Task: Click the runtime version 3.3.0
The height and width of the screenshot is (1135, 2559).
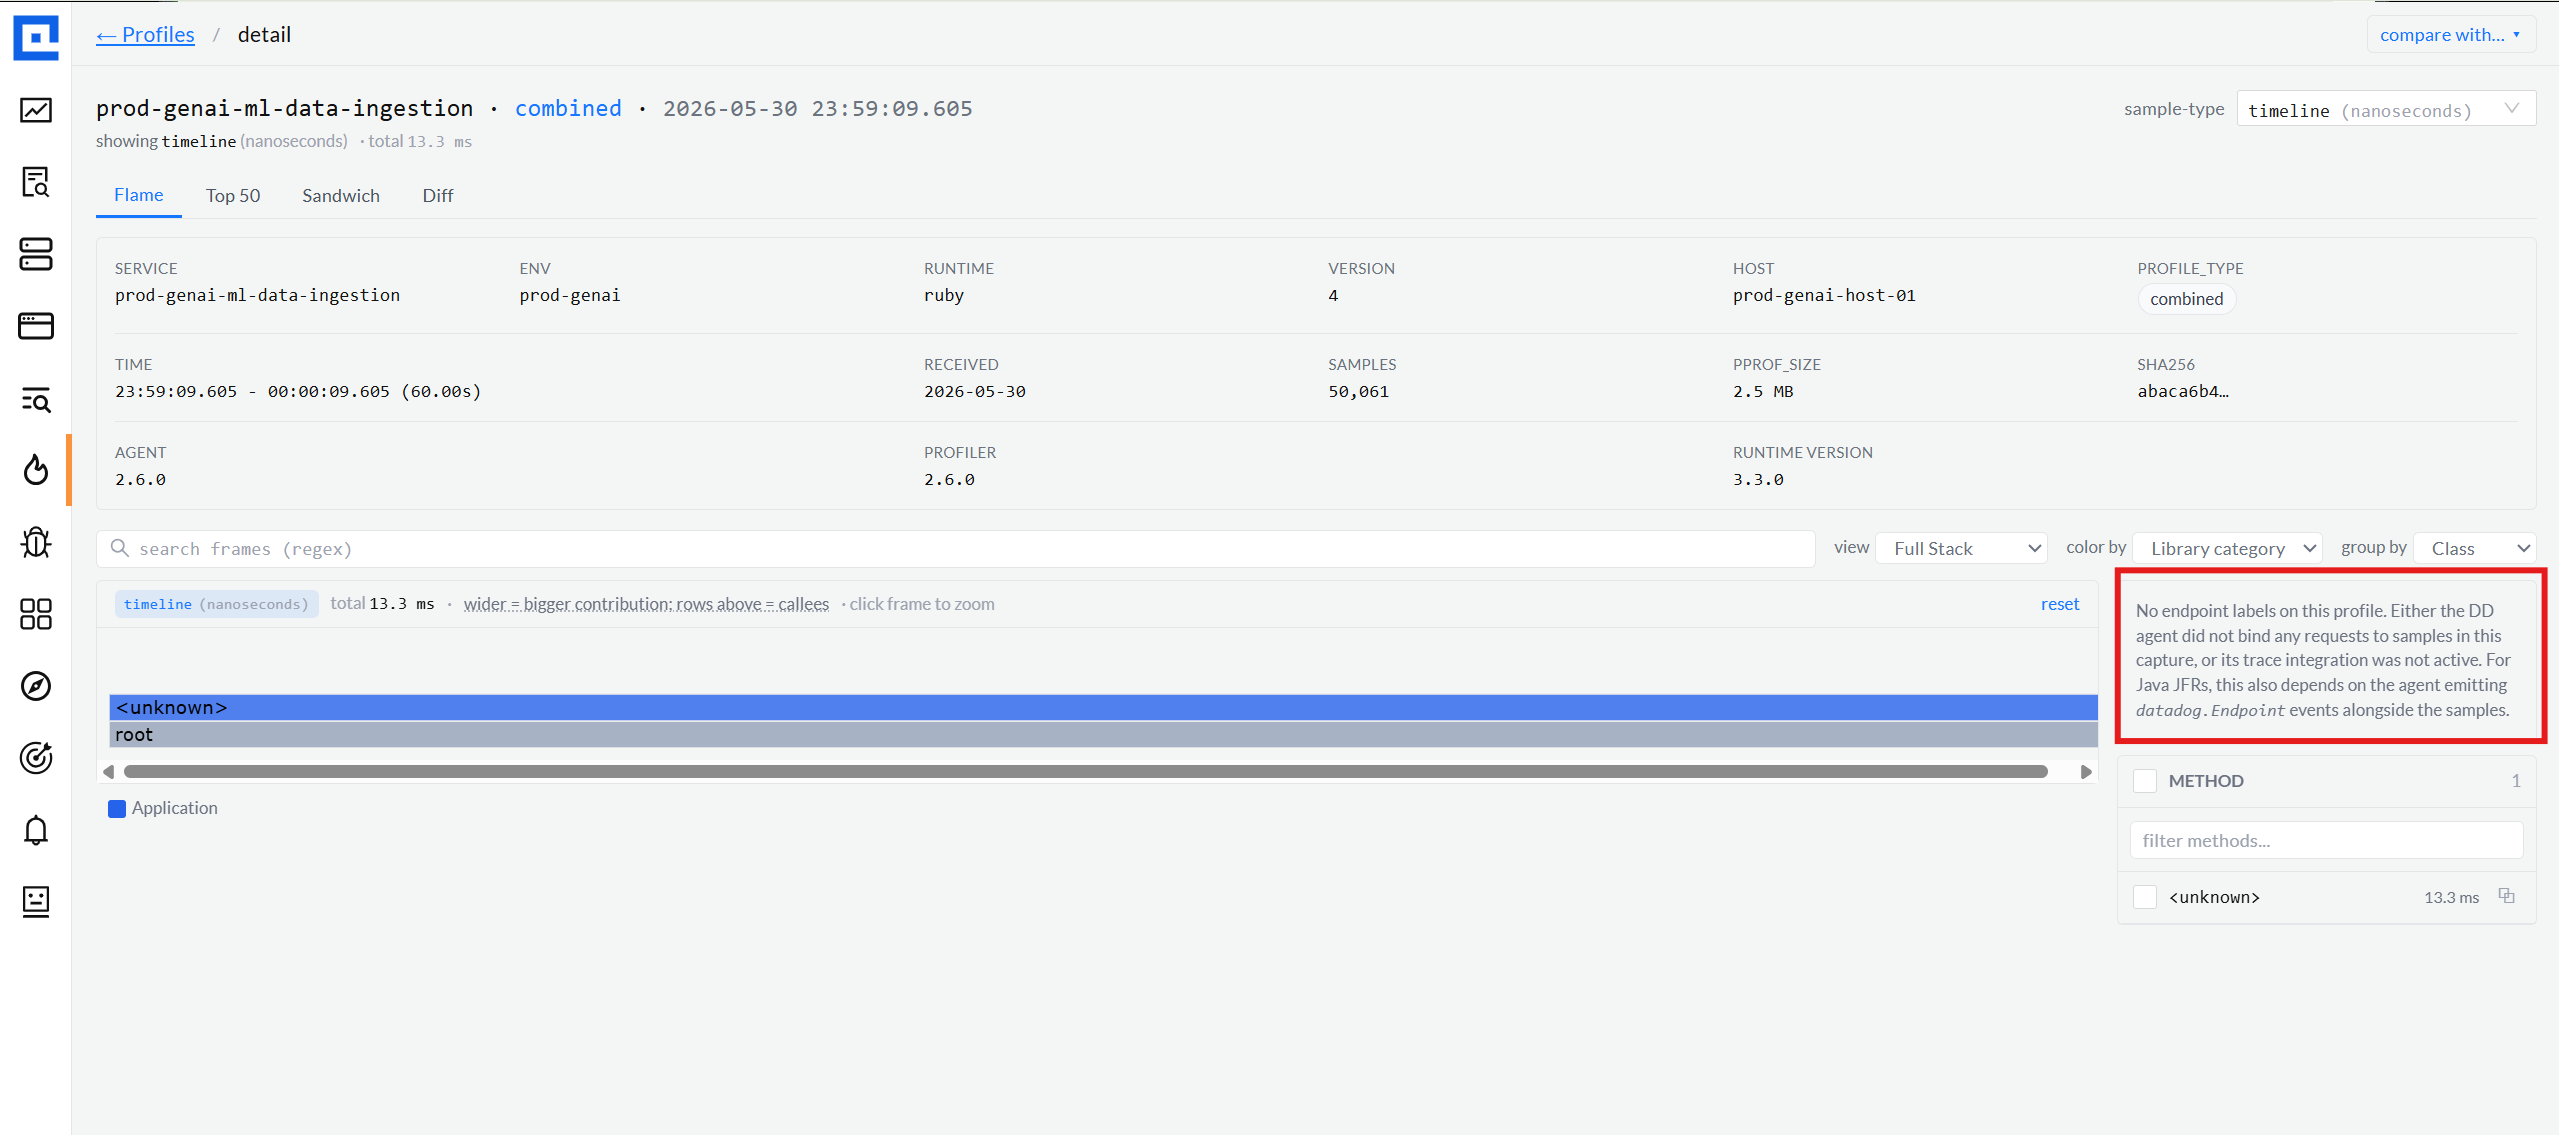Action: pos(1758,479)
